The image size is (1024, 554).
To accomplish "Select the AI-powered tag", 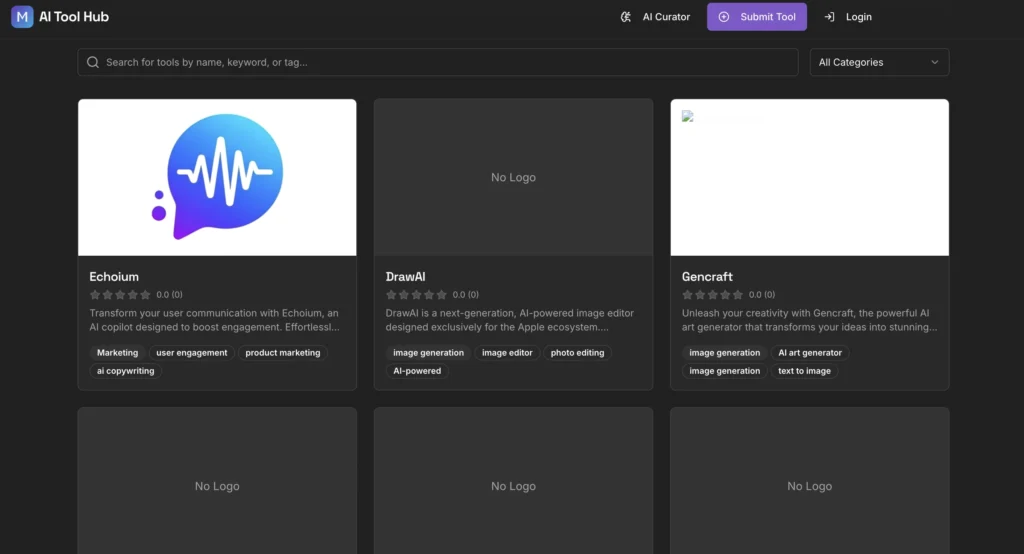I will tap(417, 371).
